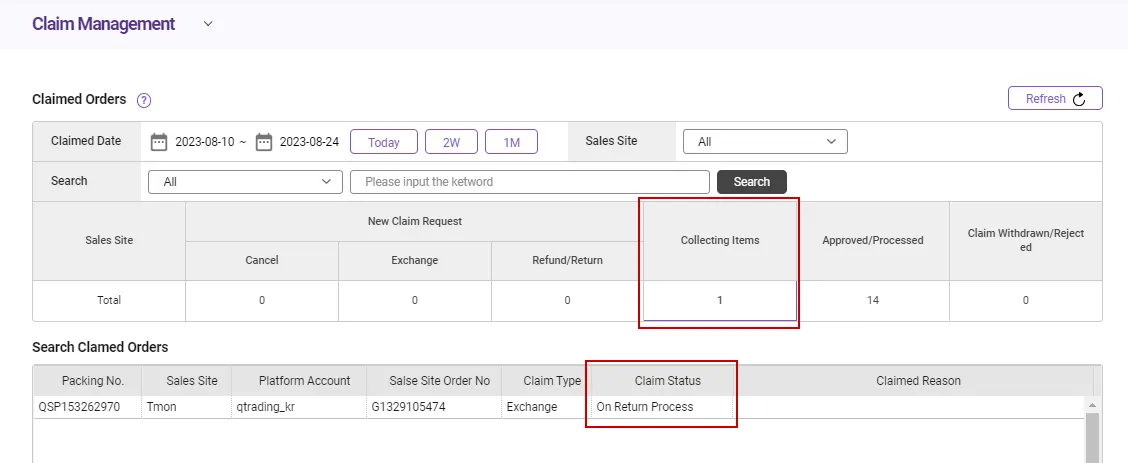Click the Collecting Items count of 1
The width and height of the screenshot is (1128, 463).
pyautogui.click(x=720, y=300)
